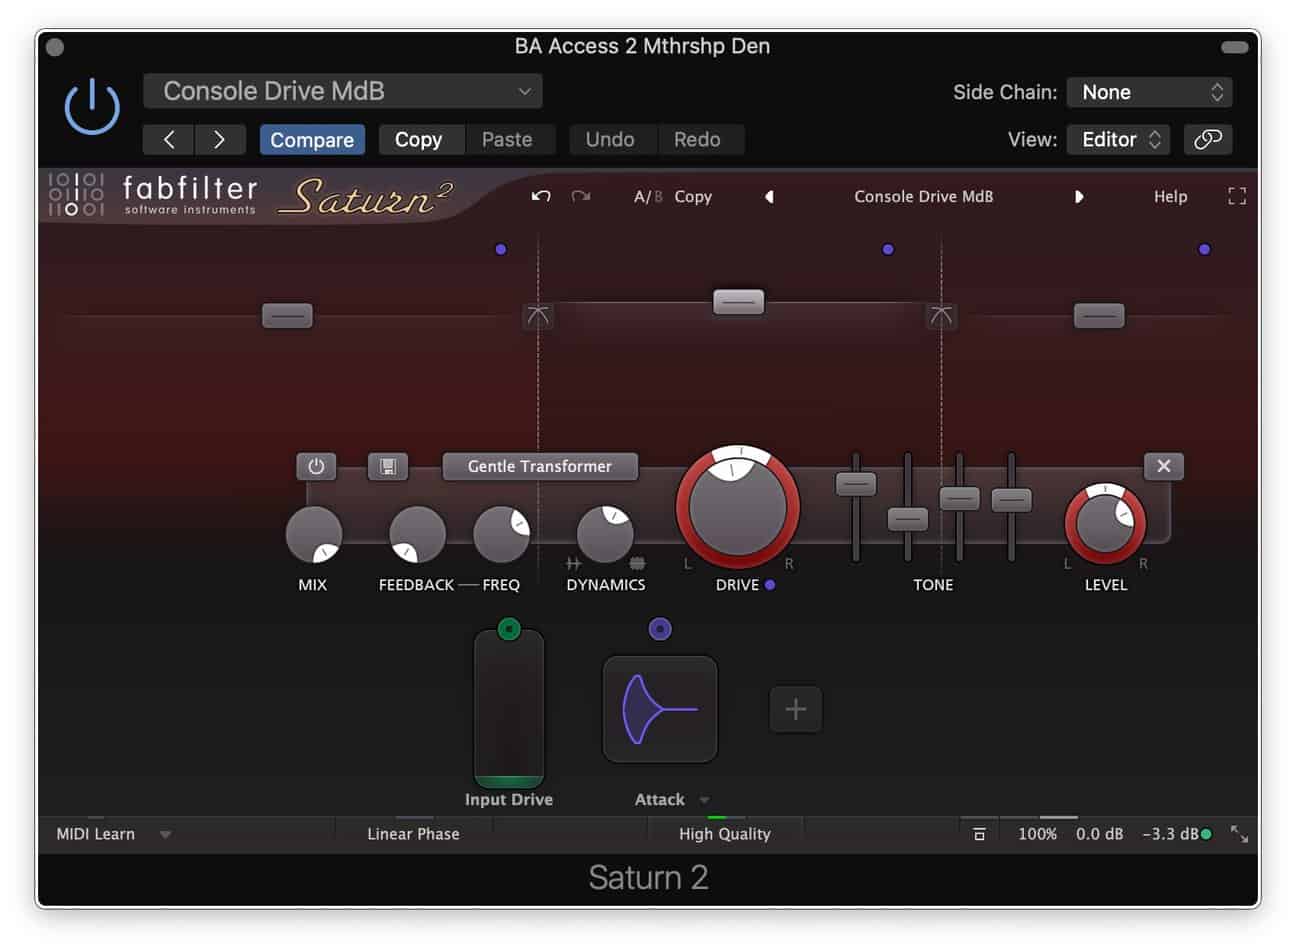Screen dimensions: 1296x950
Task: Click the expansion icon left of DYNAMICS
Action: pos(574,564)
